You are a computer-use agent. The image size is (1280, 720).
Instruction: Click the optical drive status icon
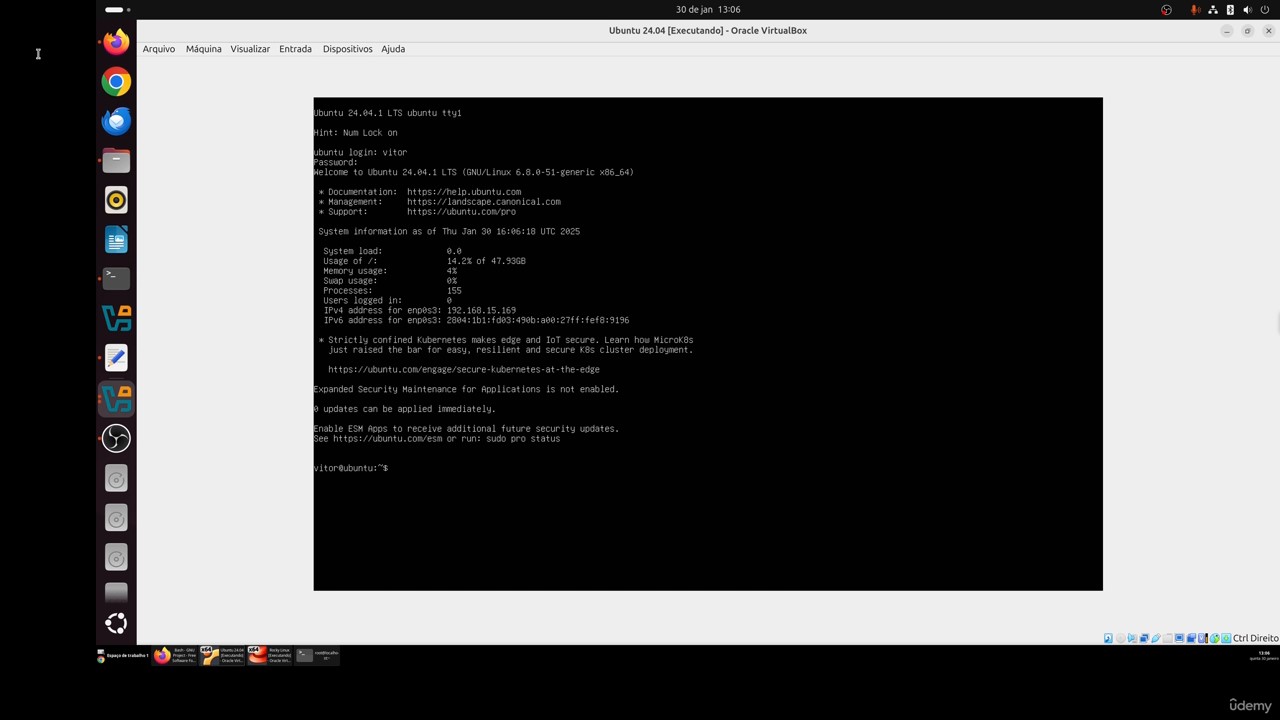pos(1121,638)
